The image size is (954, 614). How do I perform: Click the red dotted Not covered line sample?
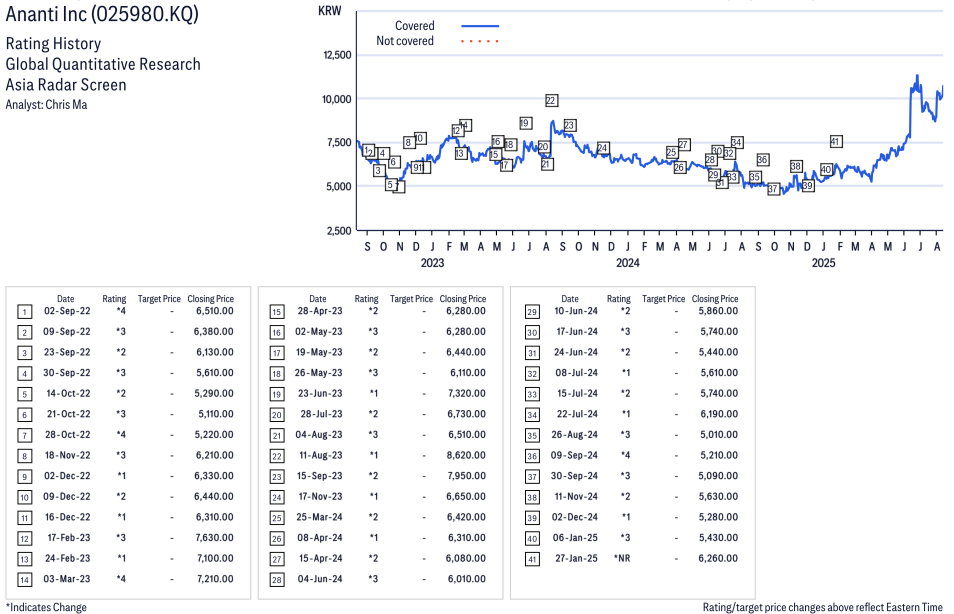click(480, 41)
